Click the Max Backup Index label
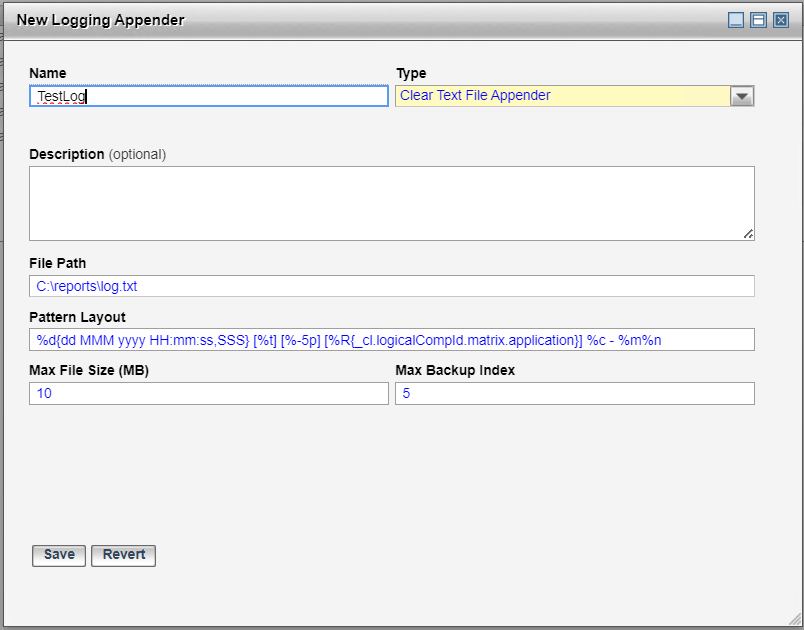This screenshot has height=630, width=804. point(455,371)
